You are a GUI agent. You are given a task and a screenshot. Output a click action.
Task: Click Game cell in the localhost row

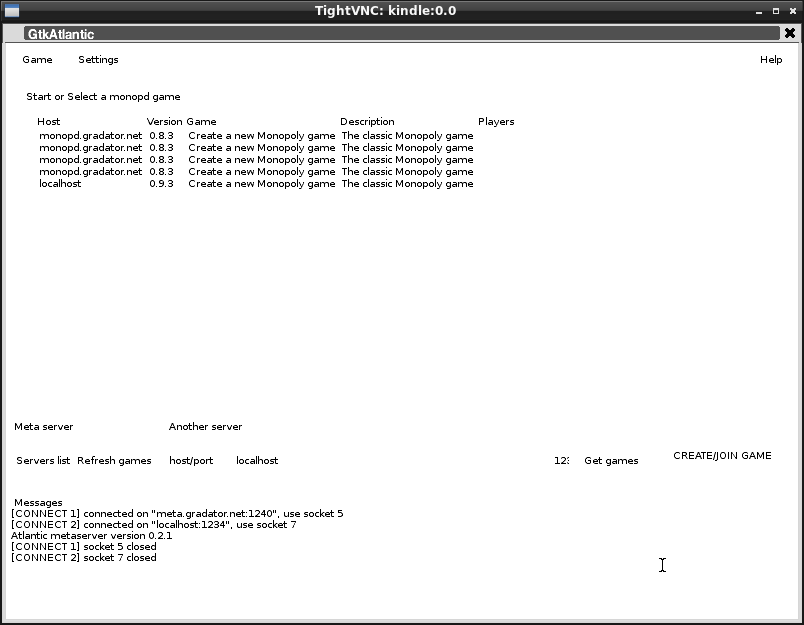[x=262, y=184]
